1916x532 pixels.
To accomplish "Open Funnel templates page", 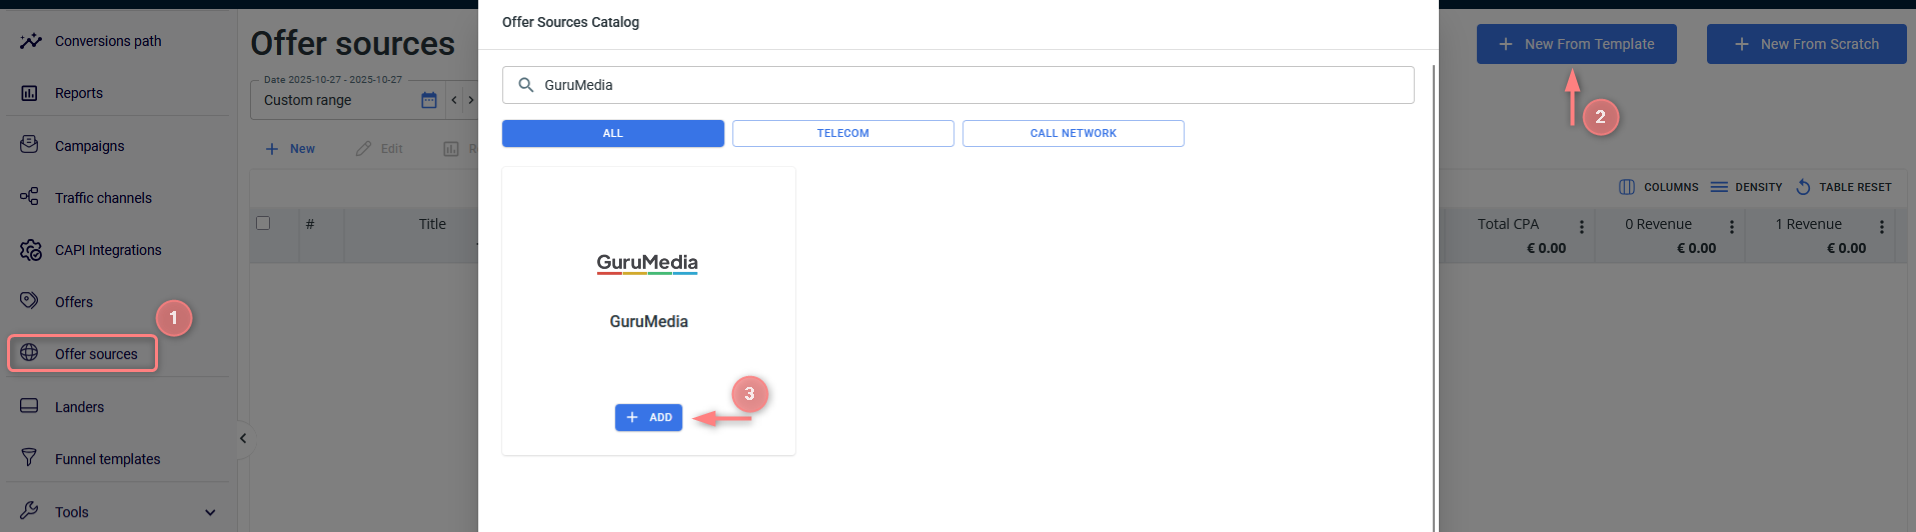I will 107,459.
